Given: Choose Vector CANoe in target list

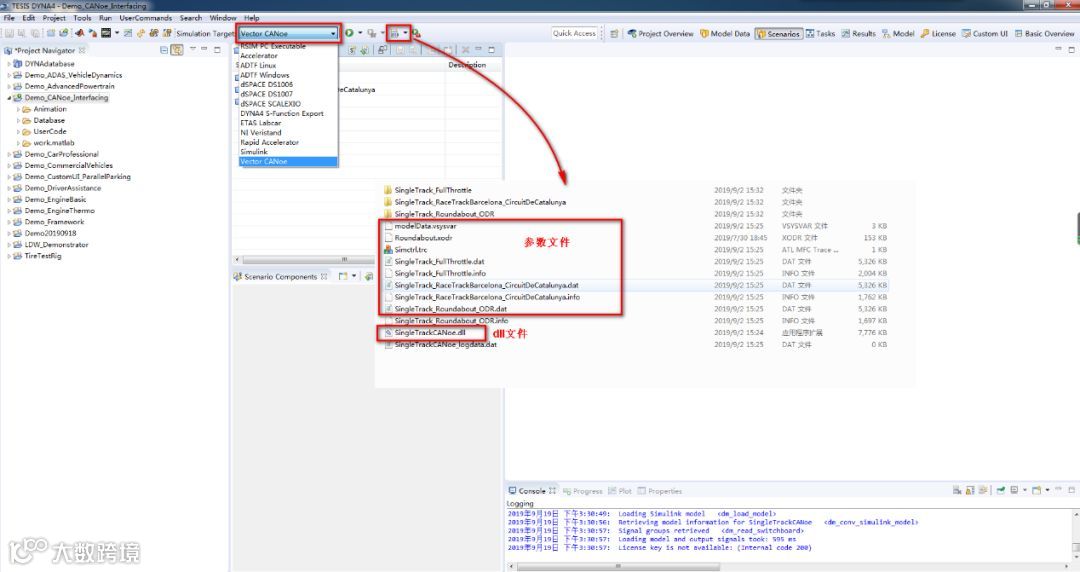Looking at the screenshot, I should (x=288, y=161).
